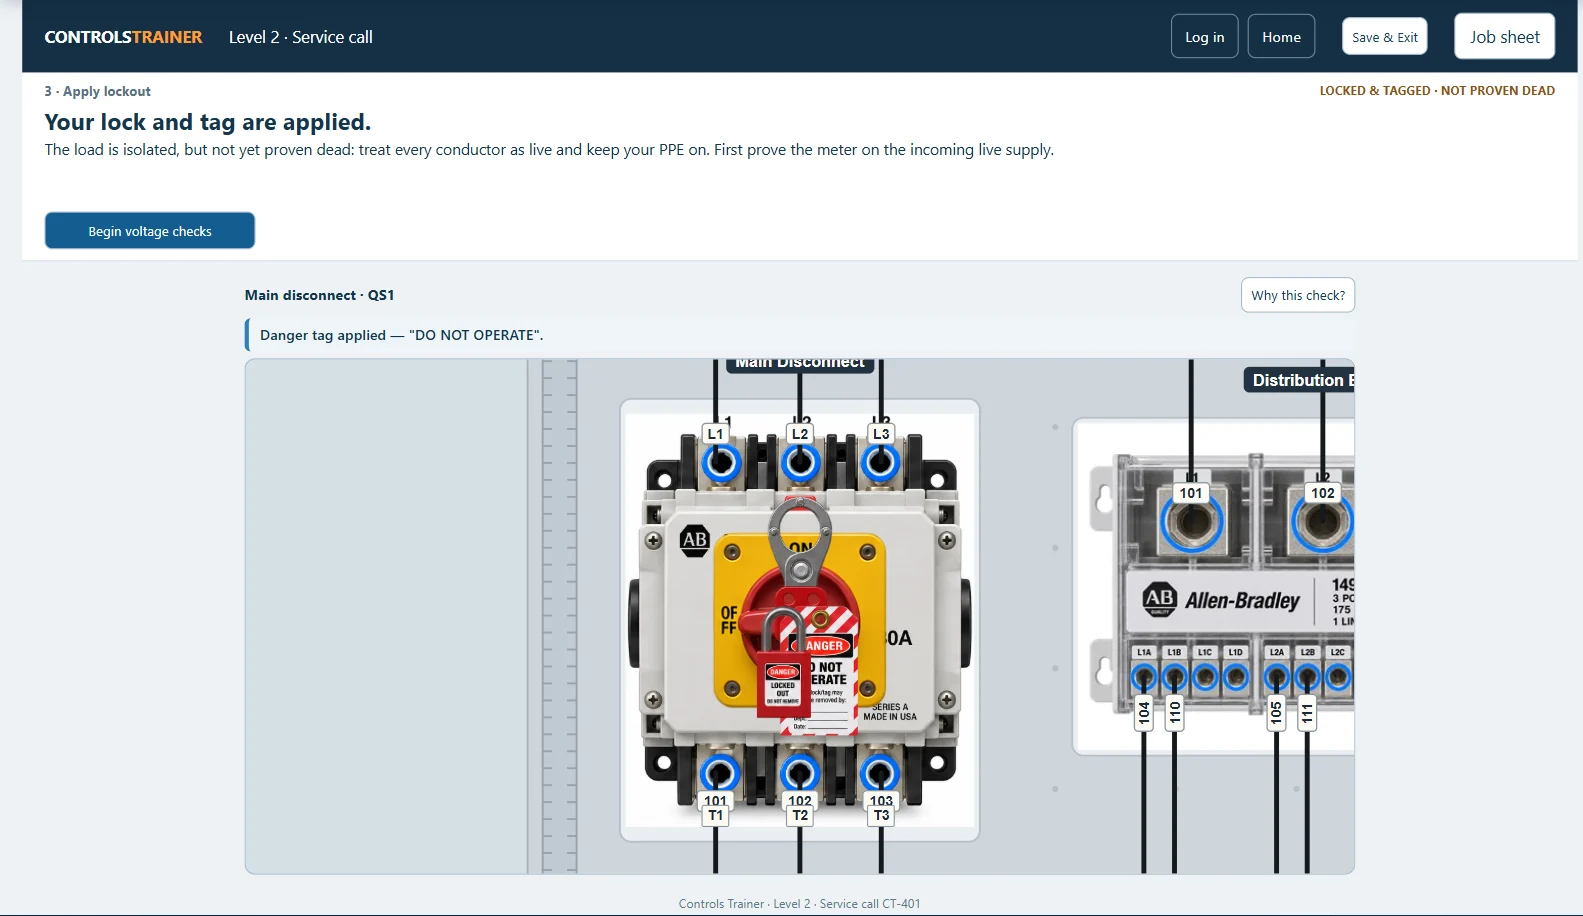Open the Why this check? explanation
1583x916 pixels.
pos(1298,295)
